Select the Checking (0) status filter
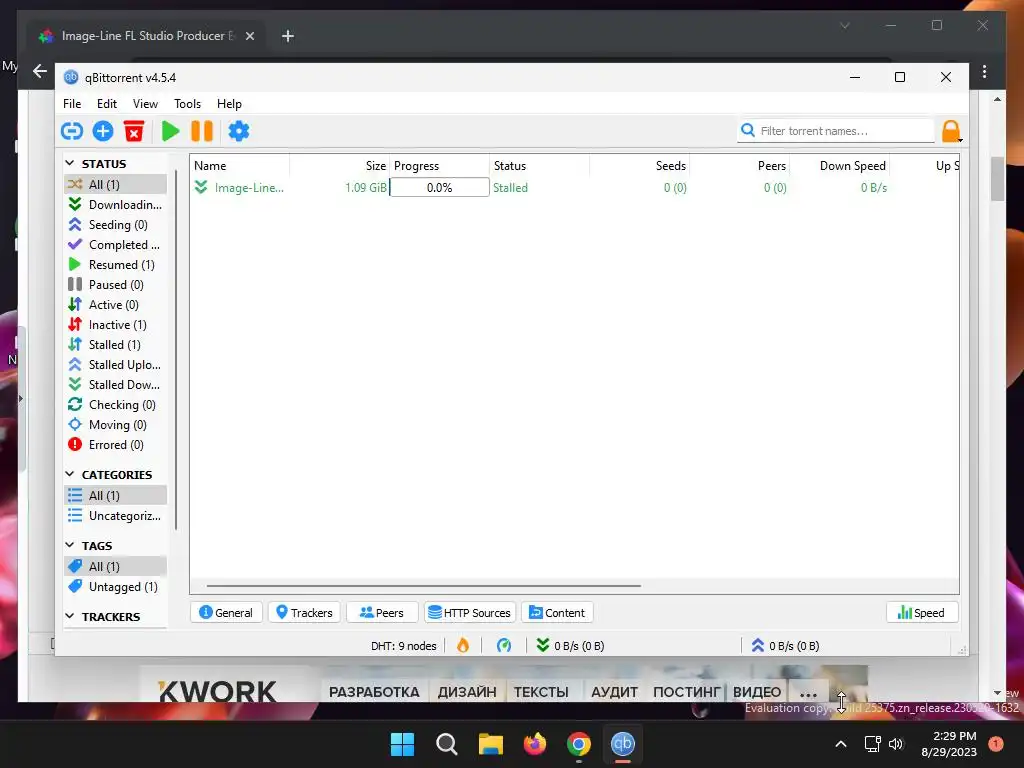Image resolution: width=1024 pixels, height=768 pixels. pos(116,405)
